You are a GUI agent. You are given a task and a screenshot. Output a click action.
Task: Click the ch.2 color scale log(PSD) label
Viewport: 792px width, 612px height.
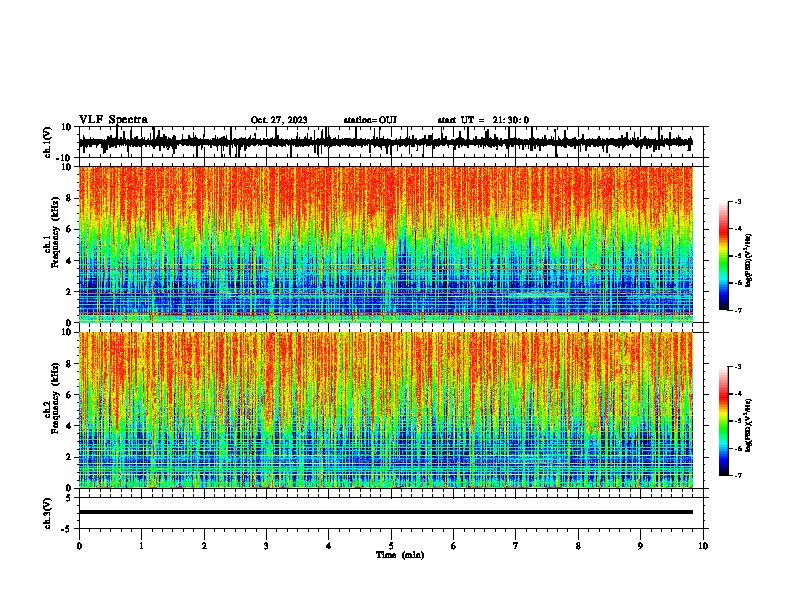[749, 425]
